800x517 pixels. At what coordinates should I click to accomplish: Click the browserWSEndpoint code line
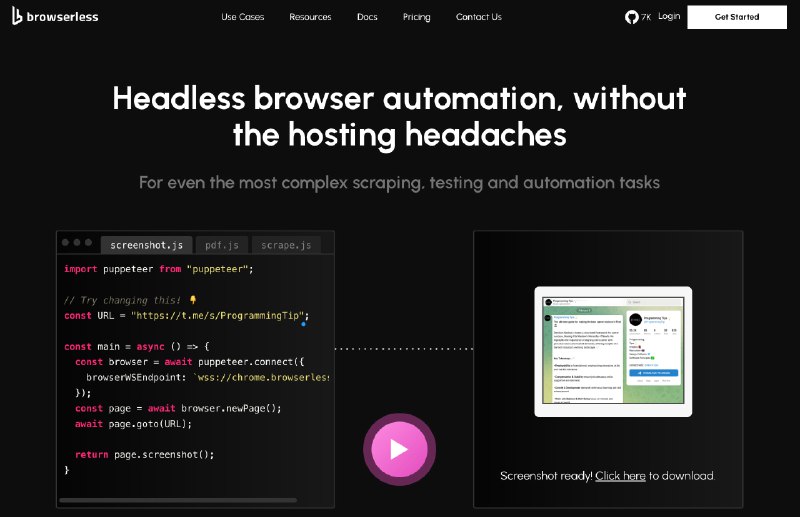[x=208, y=377]
